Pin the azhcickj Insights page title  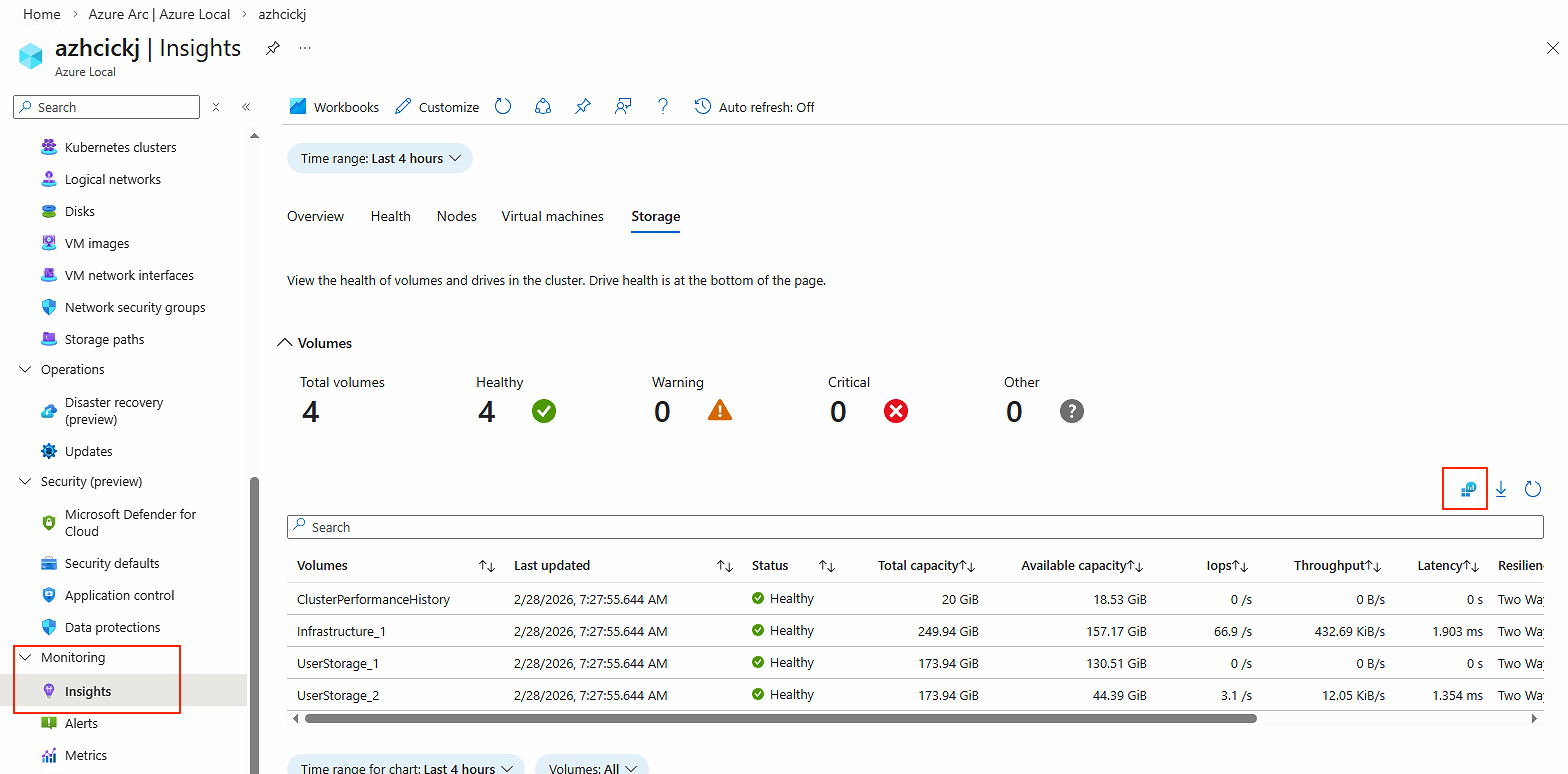coord(272,48)
